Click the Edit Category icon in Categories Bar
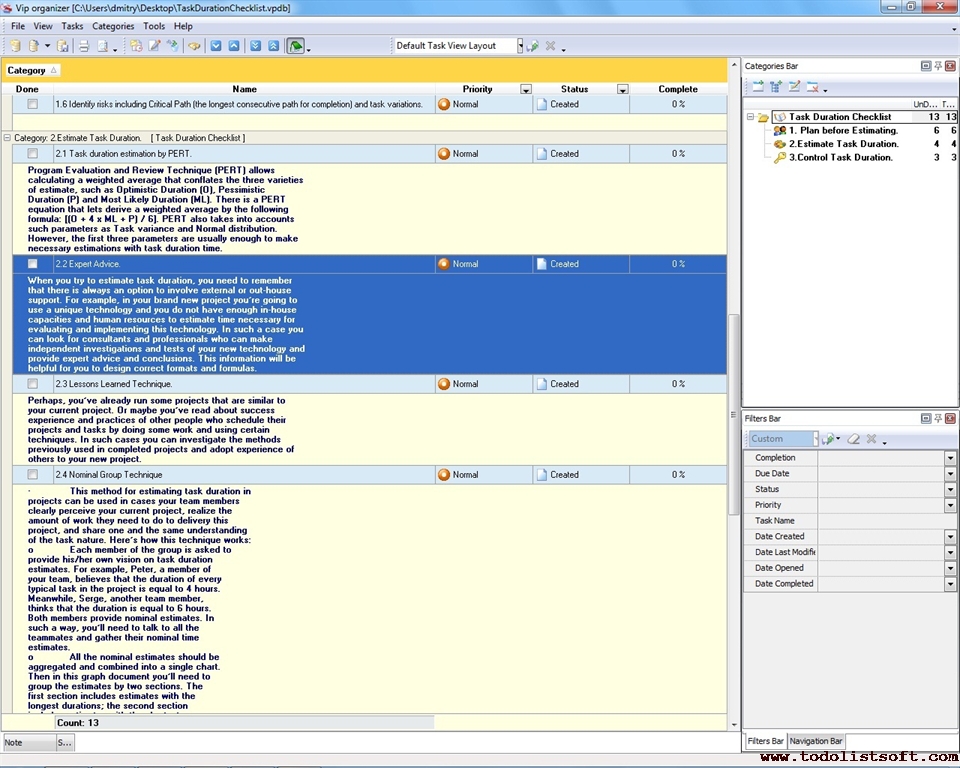The image size is (960, 768). [x=794, y=87]
